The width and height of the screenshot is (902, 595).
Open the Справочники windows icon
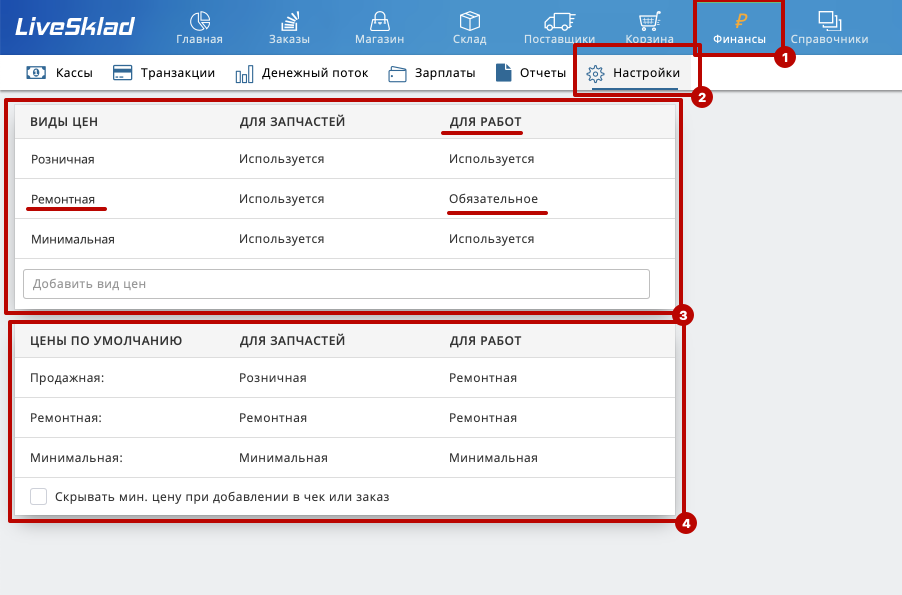[x=830, y=21]
